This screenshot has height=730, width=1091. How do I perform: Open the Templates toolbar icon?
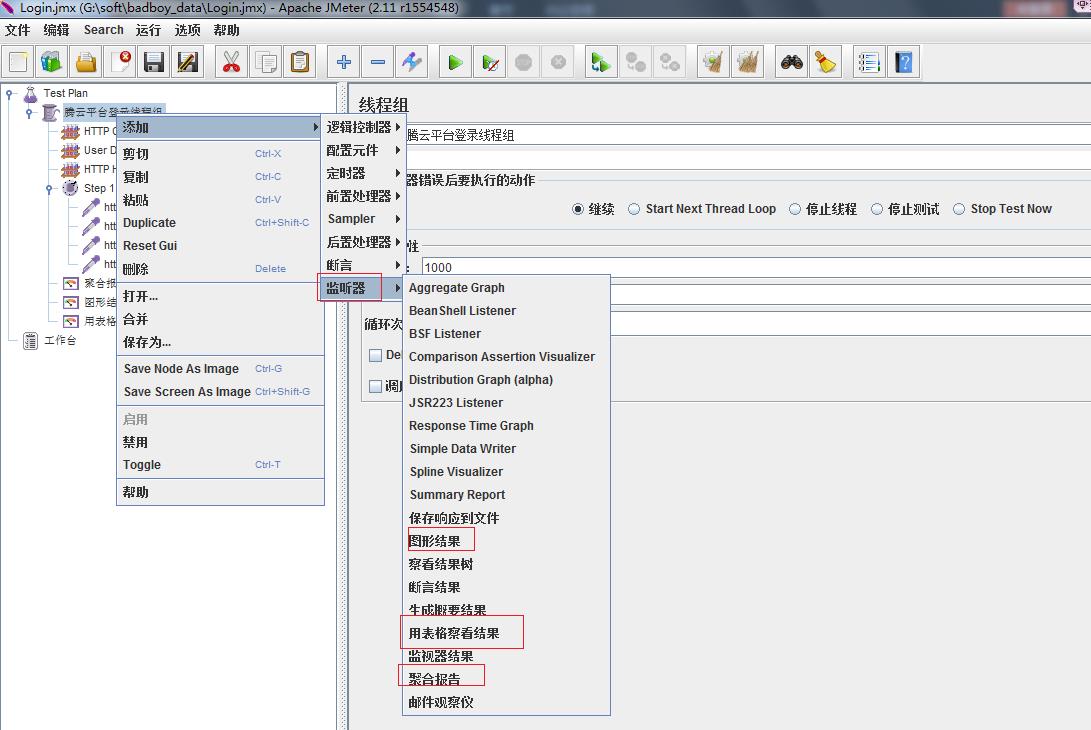51,62
